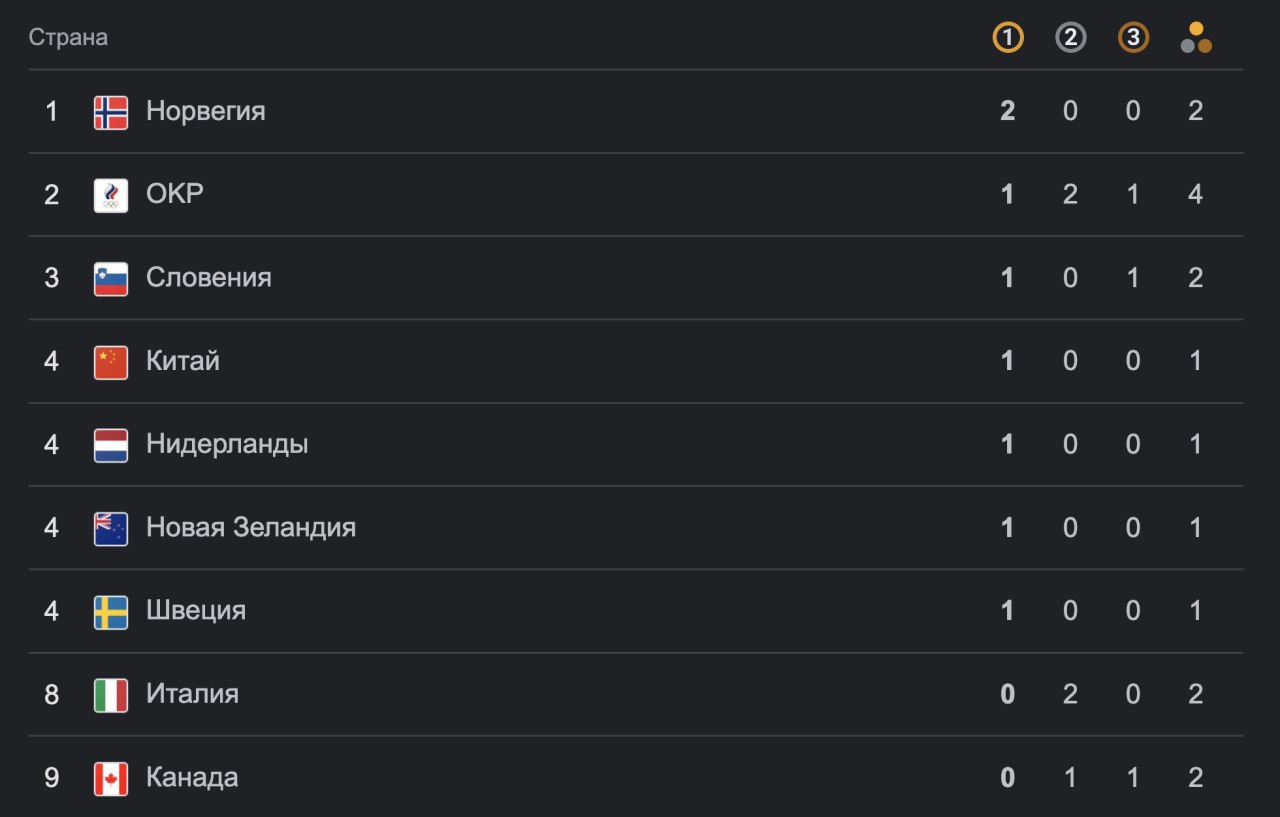
Task: Click the total medals three-dot icon
Action: 1196,38
